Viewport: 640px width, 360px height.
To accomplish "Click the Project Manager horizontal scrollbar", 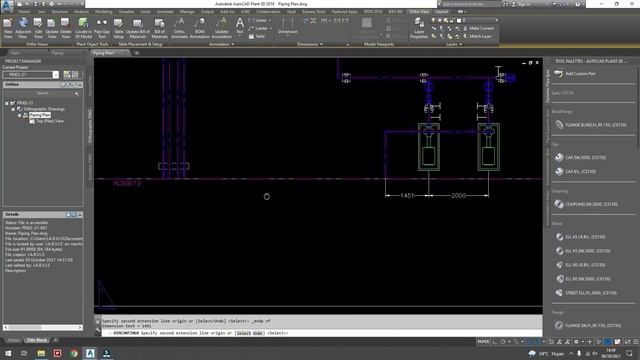I will pos(42,327).
